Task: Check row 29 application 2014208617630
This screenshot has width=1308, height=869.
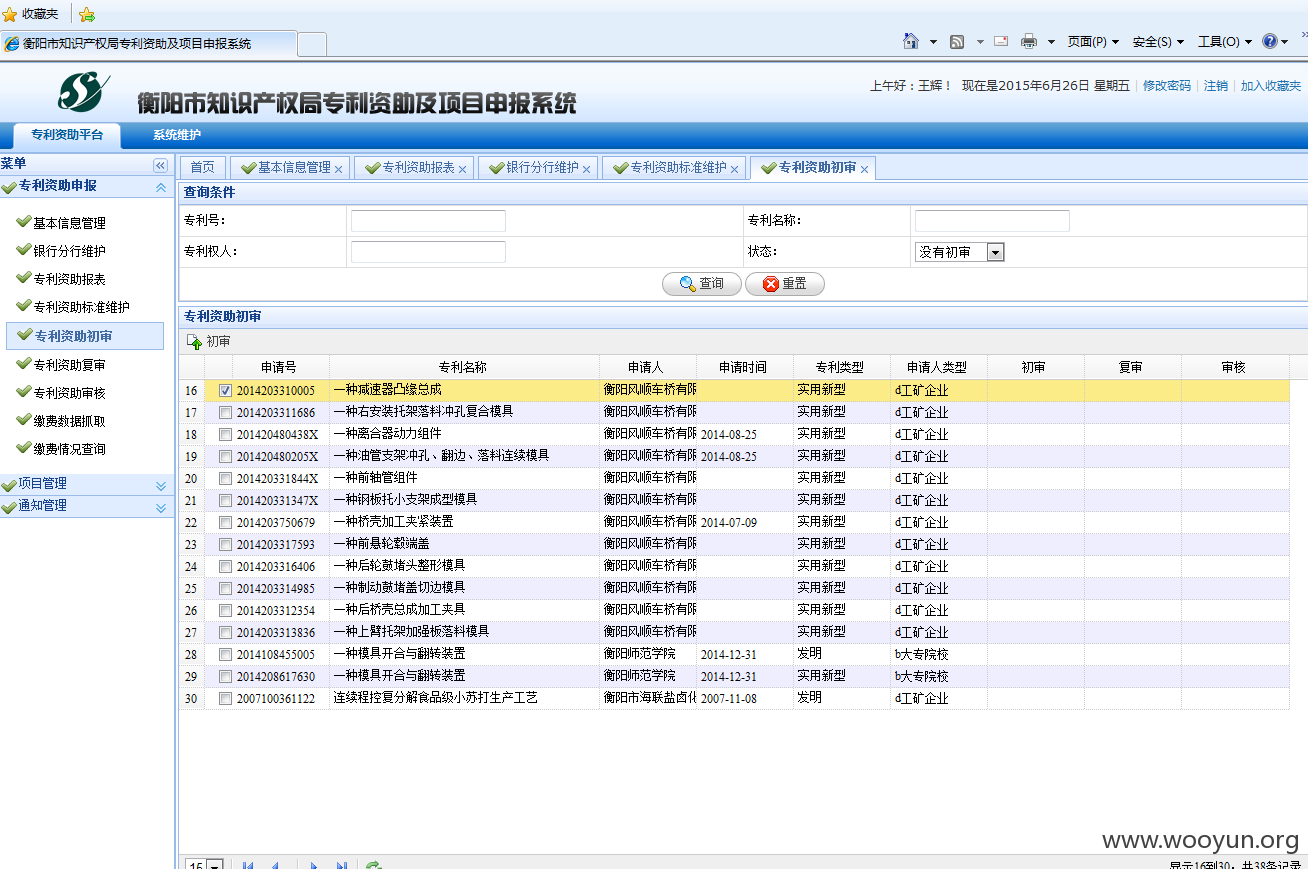Action: tap(225, 676)
